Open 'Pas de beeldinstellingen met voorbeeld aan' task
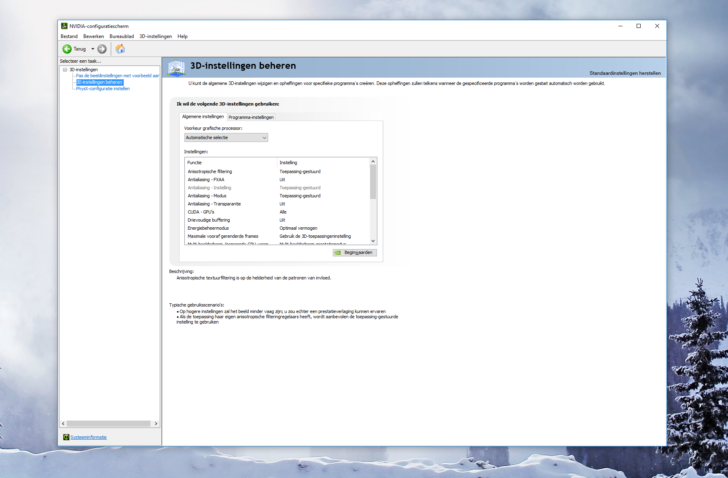This screenshot has height=478, width=728. (117, 76)
